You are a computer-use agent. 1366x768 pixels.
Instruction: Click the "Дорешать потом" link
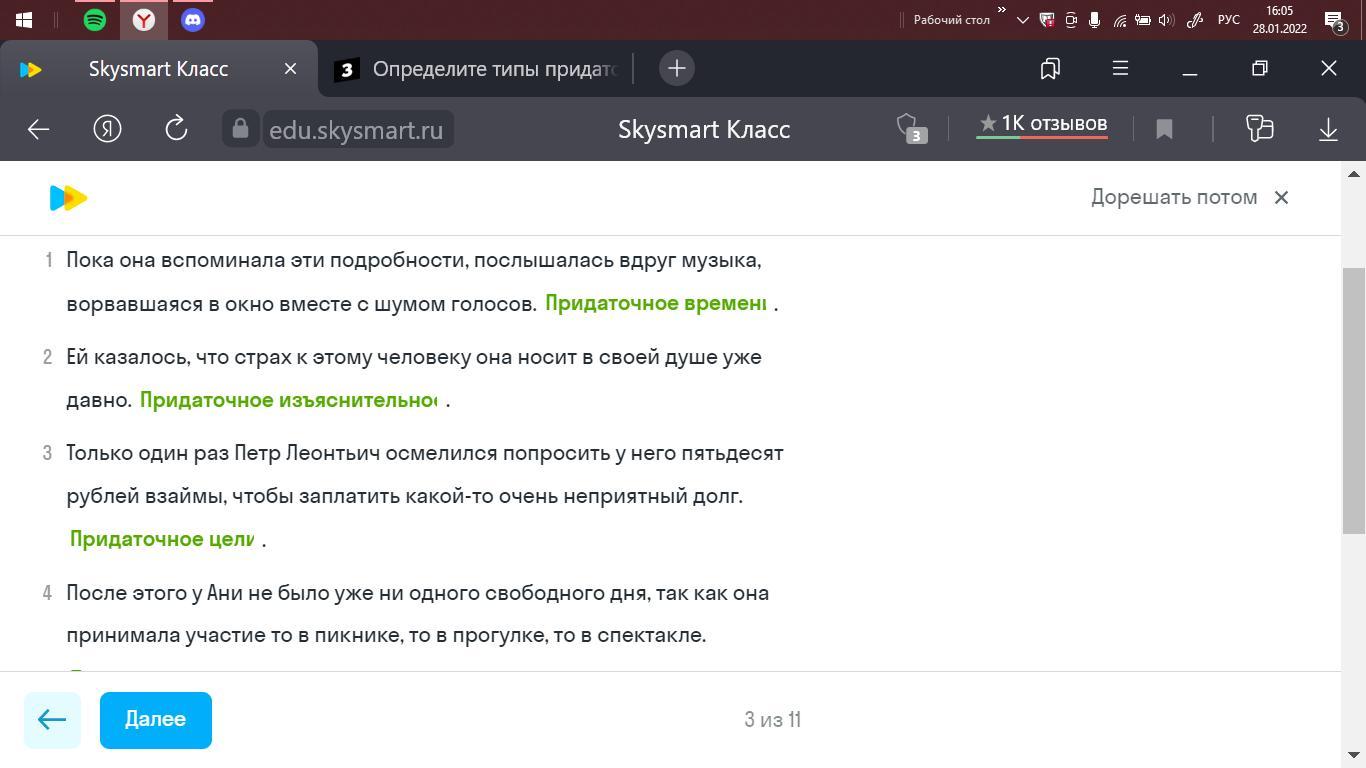point(1174,197)
